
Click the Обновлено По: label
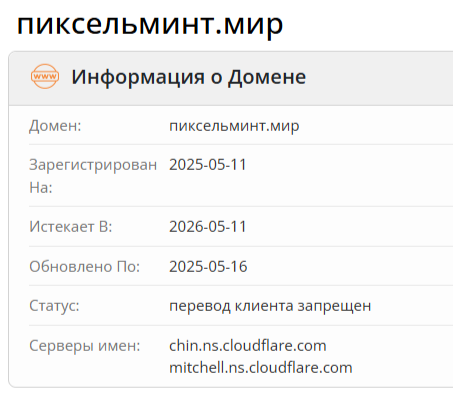click(x=85, y=267)
